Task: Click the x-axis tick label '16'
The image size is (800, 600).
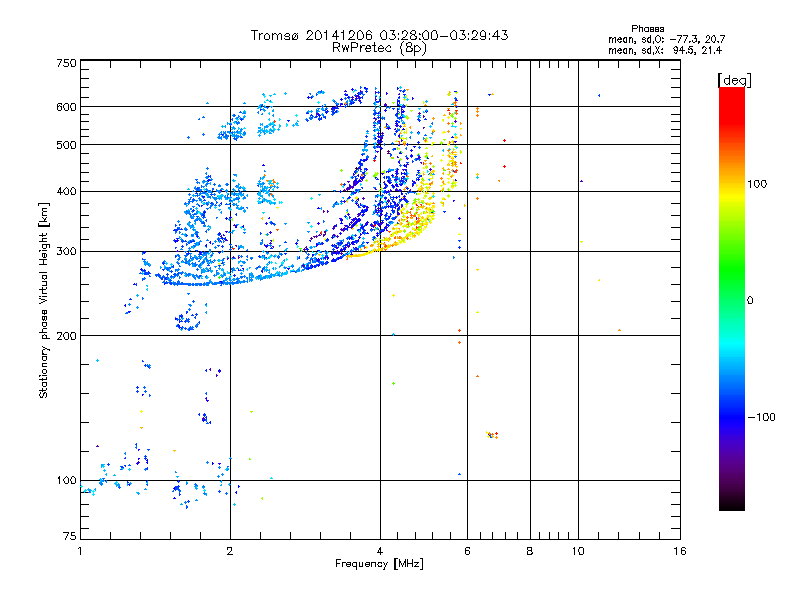Action: 680,551
